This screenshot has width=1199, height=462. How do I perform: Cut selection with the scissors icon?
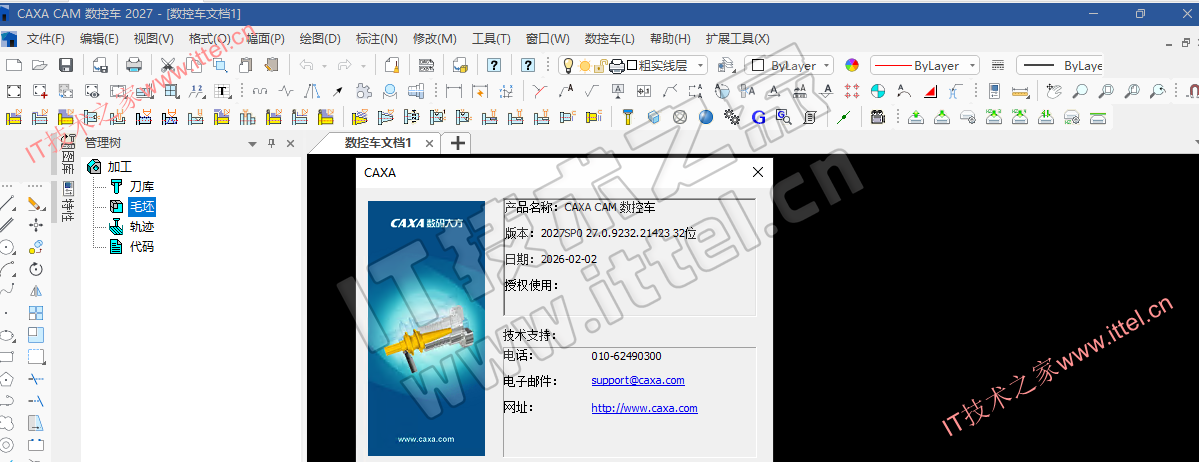[x=168, y=66]
